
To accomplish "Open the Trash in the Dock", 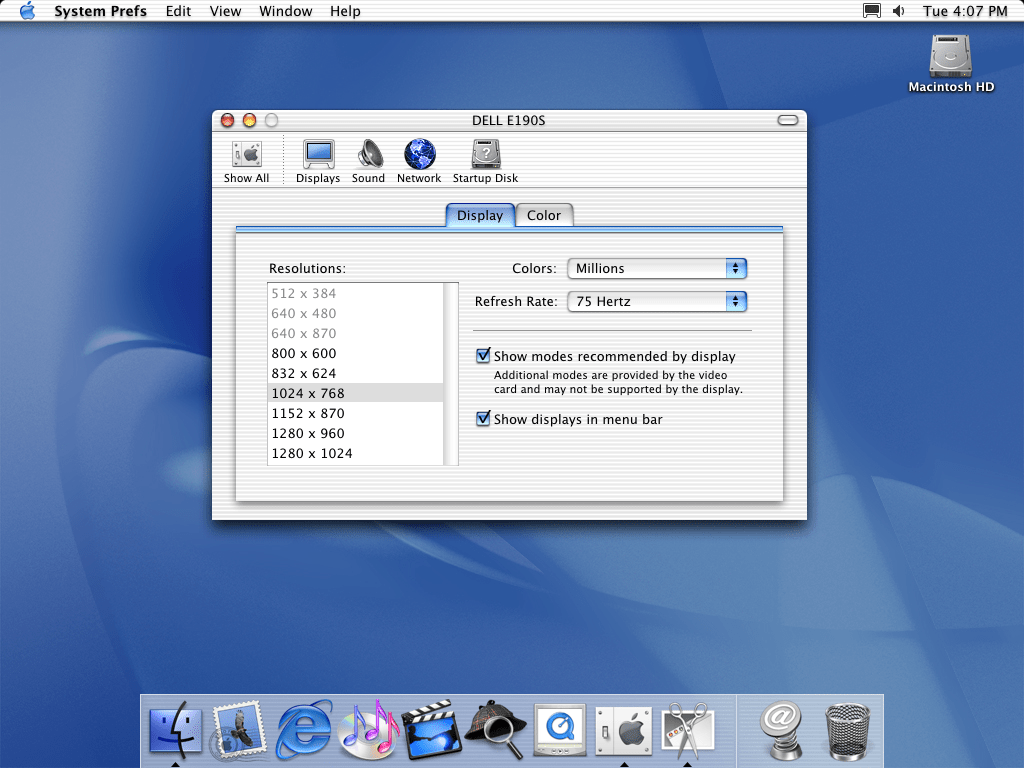I will (846, 727).
